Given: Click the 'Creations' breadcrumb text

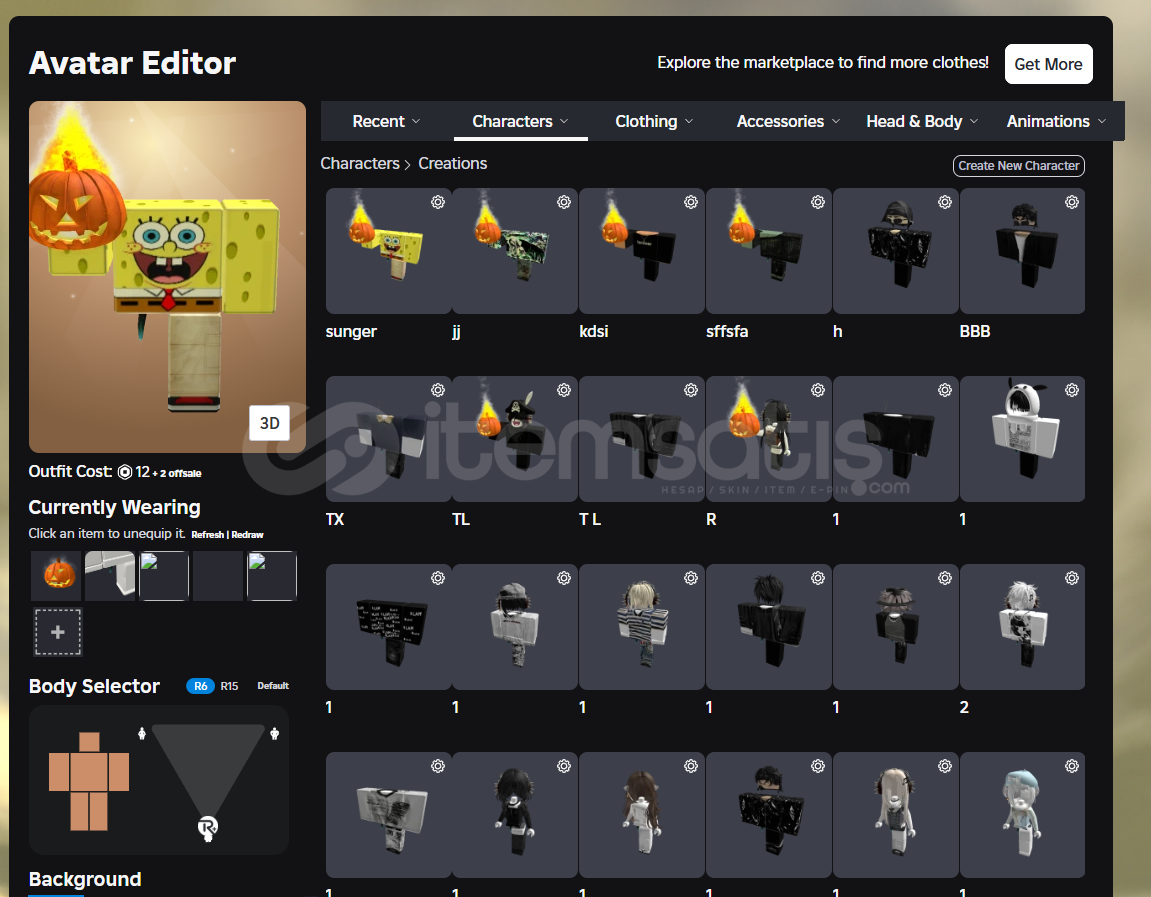Looking at the screenshot, I should (452, 164).
